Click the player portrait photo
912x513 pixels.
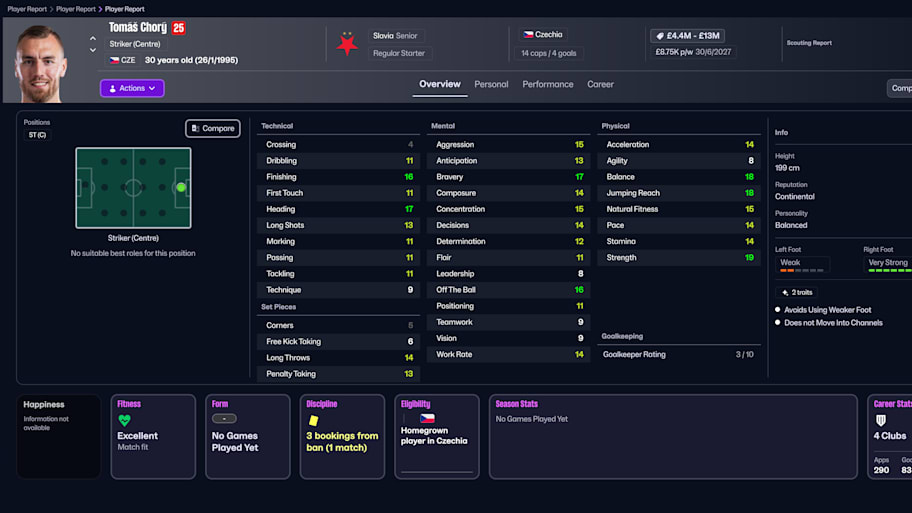(40, 62)
